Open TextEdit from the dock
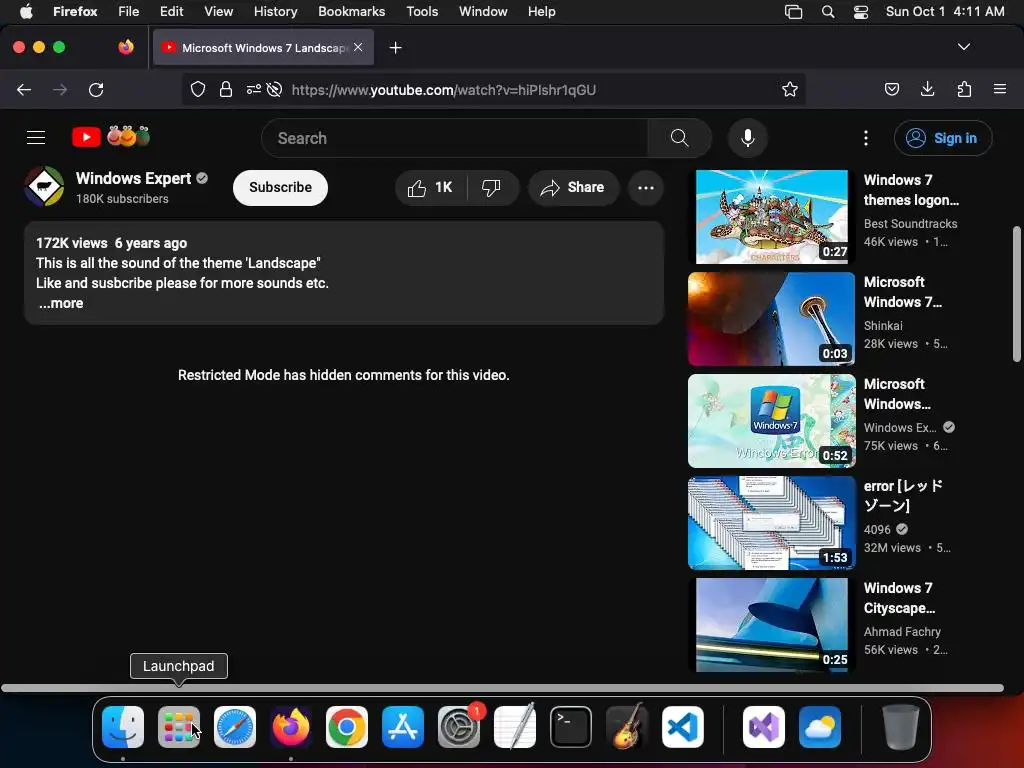This screenshot has height=768, width=1024. (x=515, y=727)
